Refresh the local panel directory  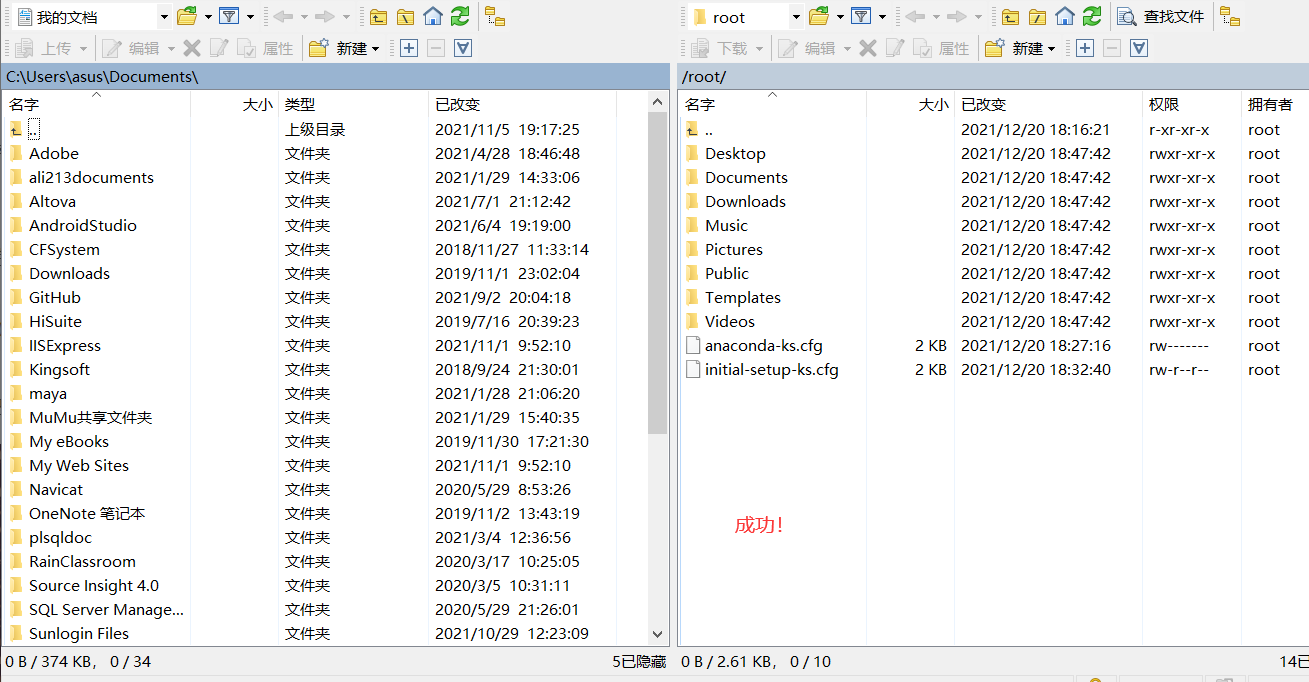459,16
